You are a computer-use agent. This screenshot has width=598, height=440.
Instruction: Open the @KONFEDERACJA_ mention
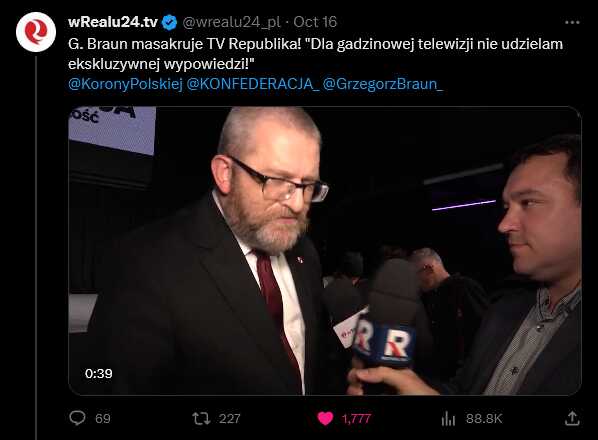tap(253, 84)
